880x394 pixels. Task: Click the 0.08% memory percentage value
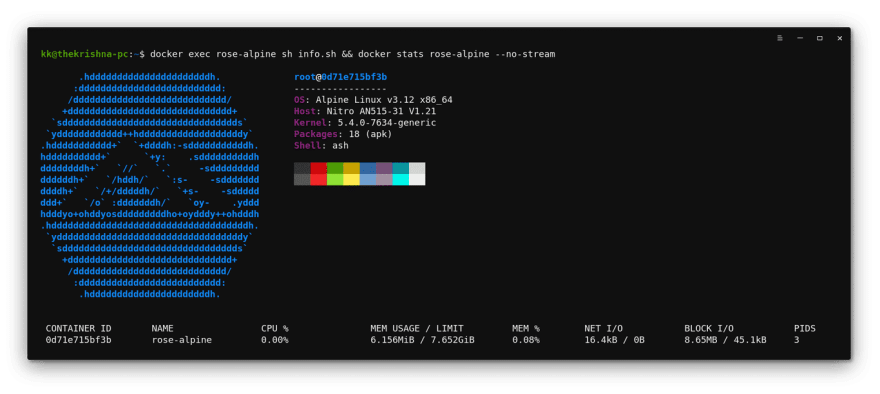(526, 340)
